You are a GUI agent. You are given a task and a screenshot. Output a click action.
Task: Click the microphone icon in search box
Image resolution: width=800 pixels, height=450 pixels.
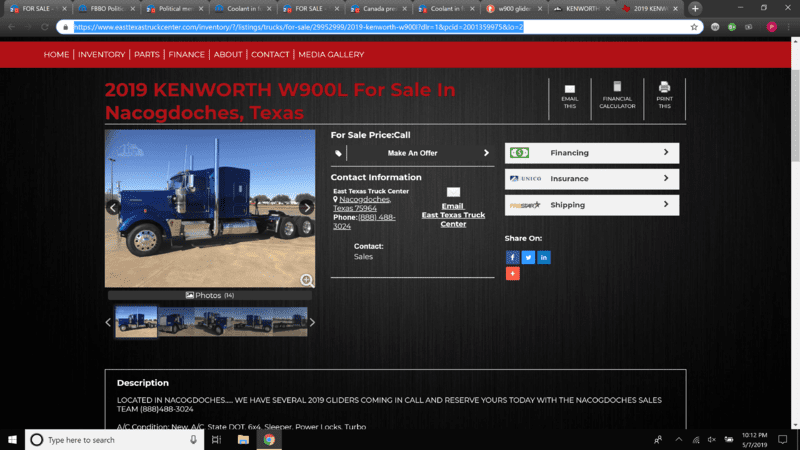click(193, 440)
